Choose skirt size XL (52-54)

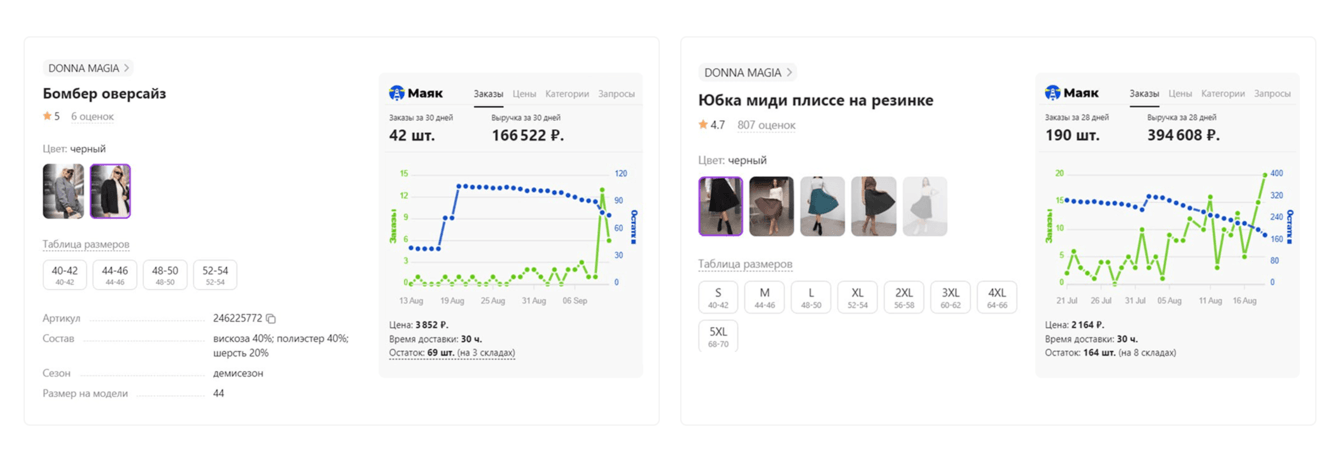click(x=857, y=297)
